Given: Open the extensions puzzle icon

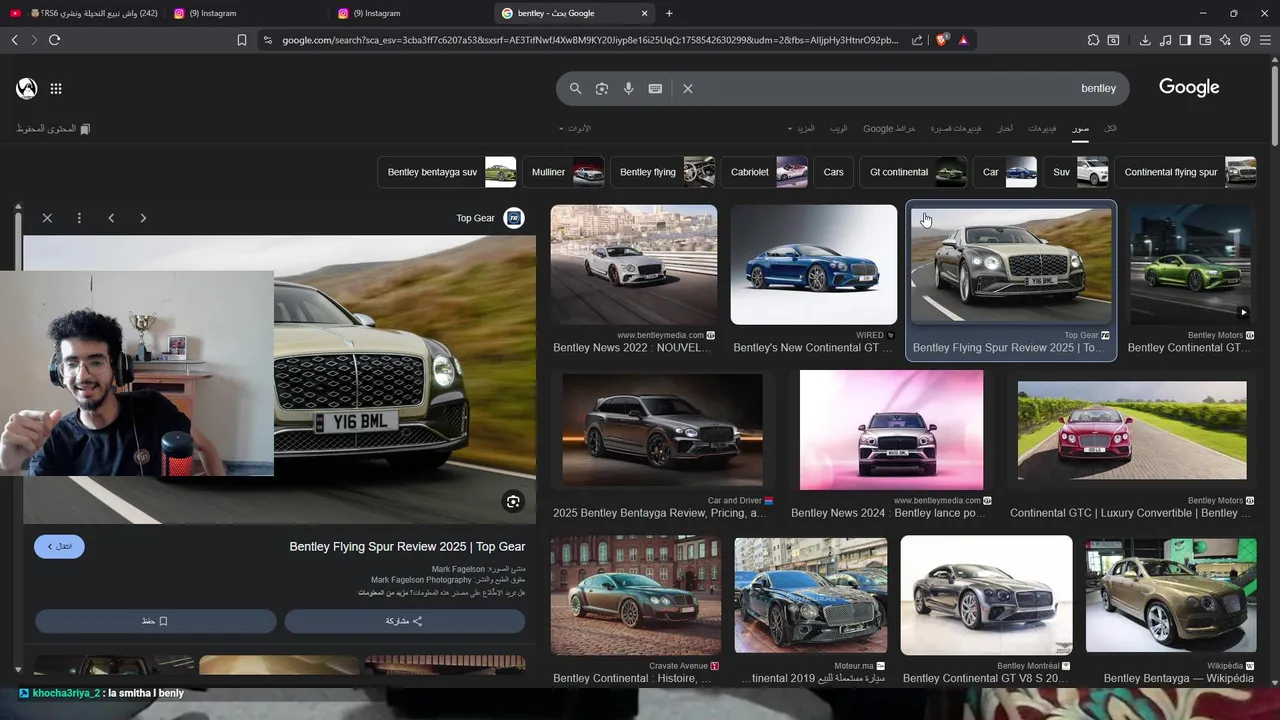Looking at the screenshot, I should pyautogui.click(x=1093, y=40).
